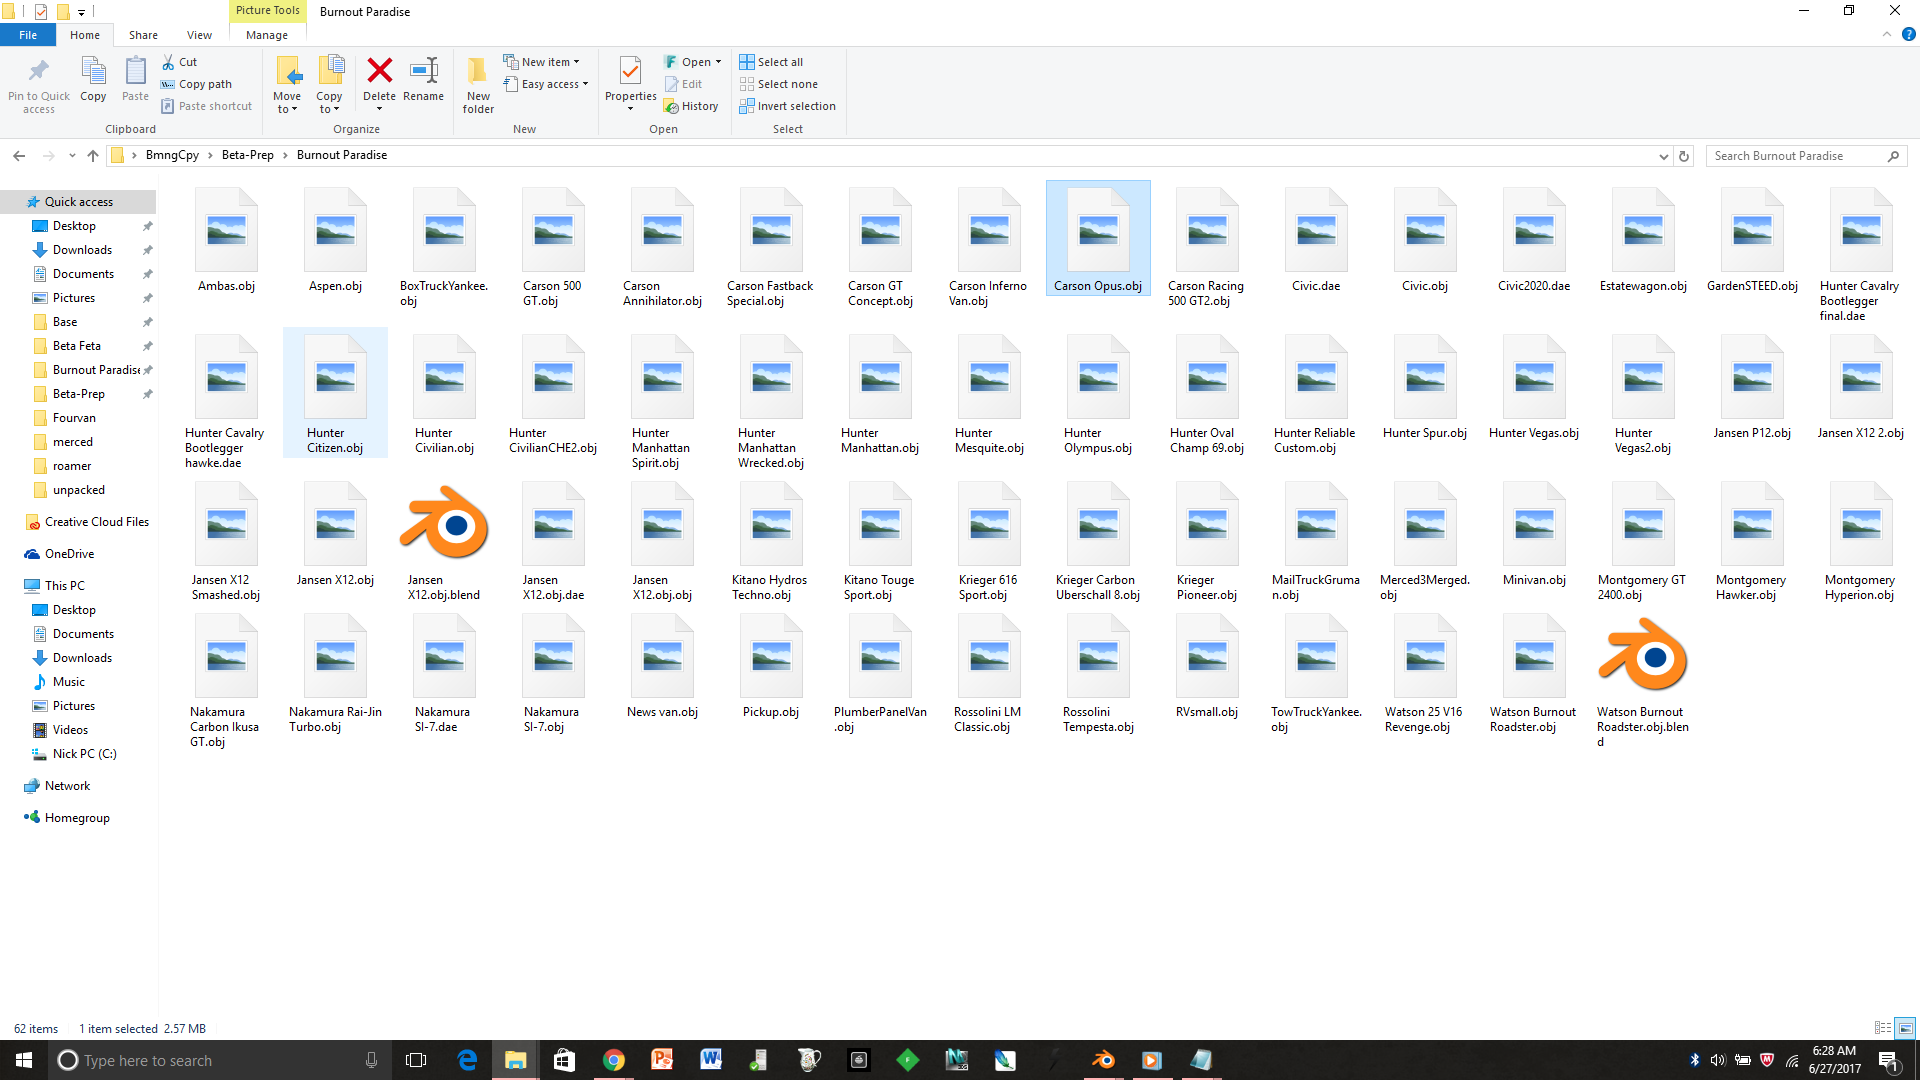The width and height of the screenshot is (1920, 1080).
Task: Select the Nakamura Carbon Ikusa GT.obj file
Action: coord(226,682)
